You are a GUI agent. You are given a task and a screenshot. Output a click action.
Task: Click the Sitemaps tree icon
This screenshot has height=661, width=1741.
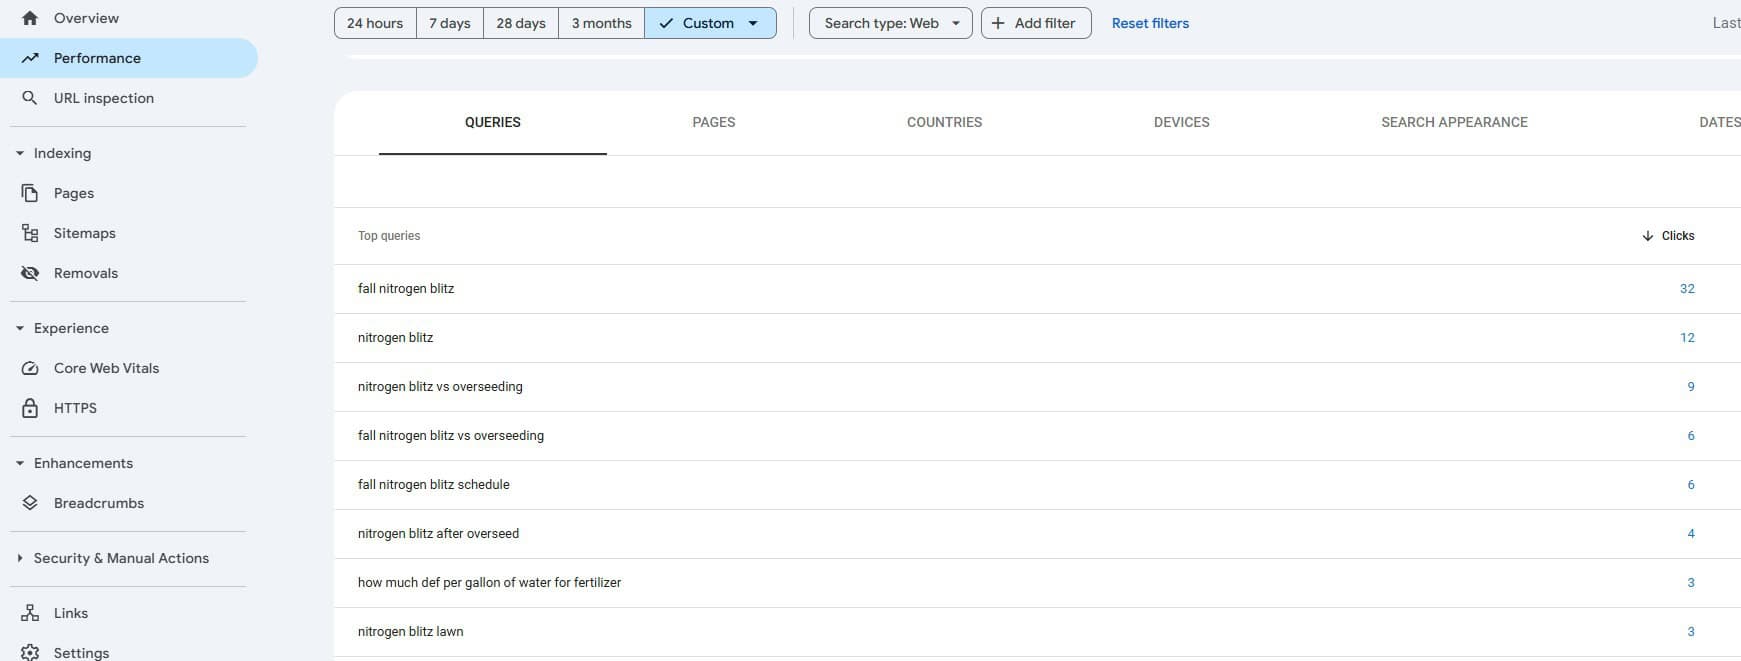click(30, 233)
